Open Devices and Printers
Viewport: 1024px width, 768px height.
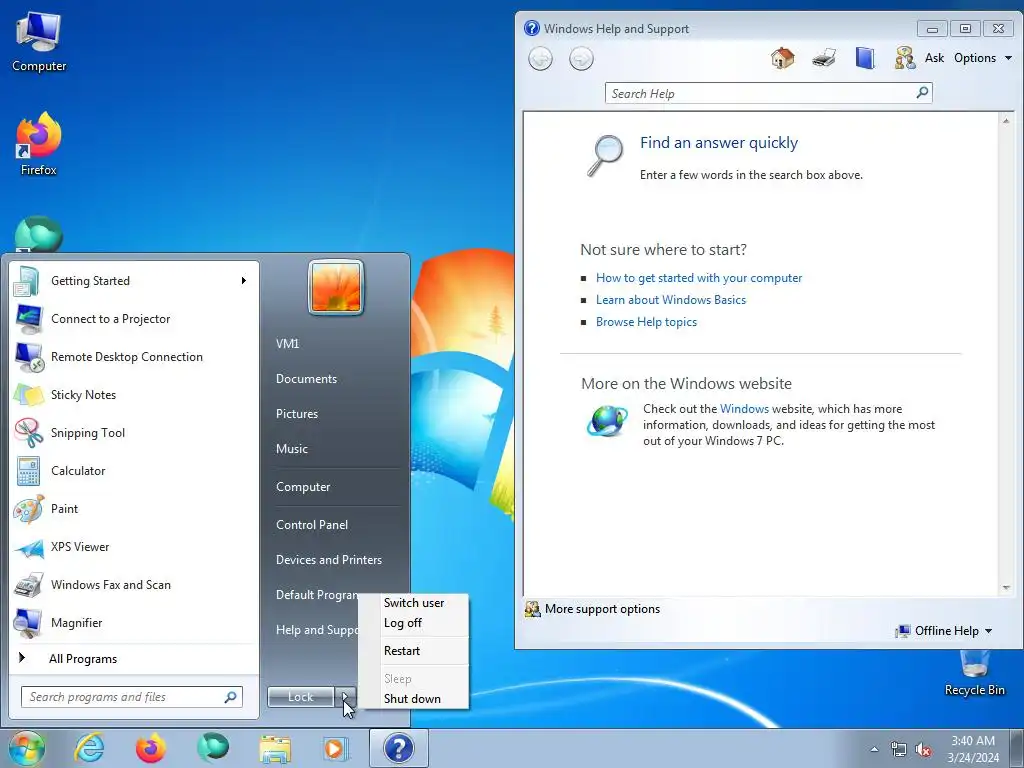point(328,560)
